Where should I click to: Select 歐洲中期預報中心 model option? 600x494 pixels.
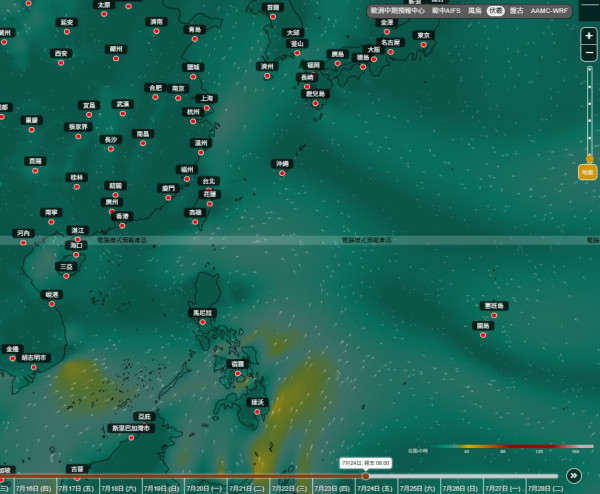point(398,11)
